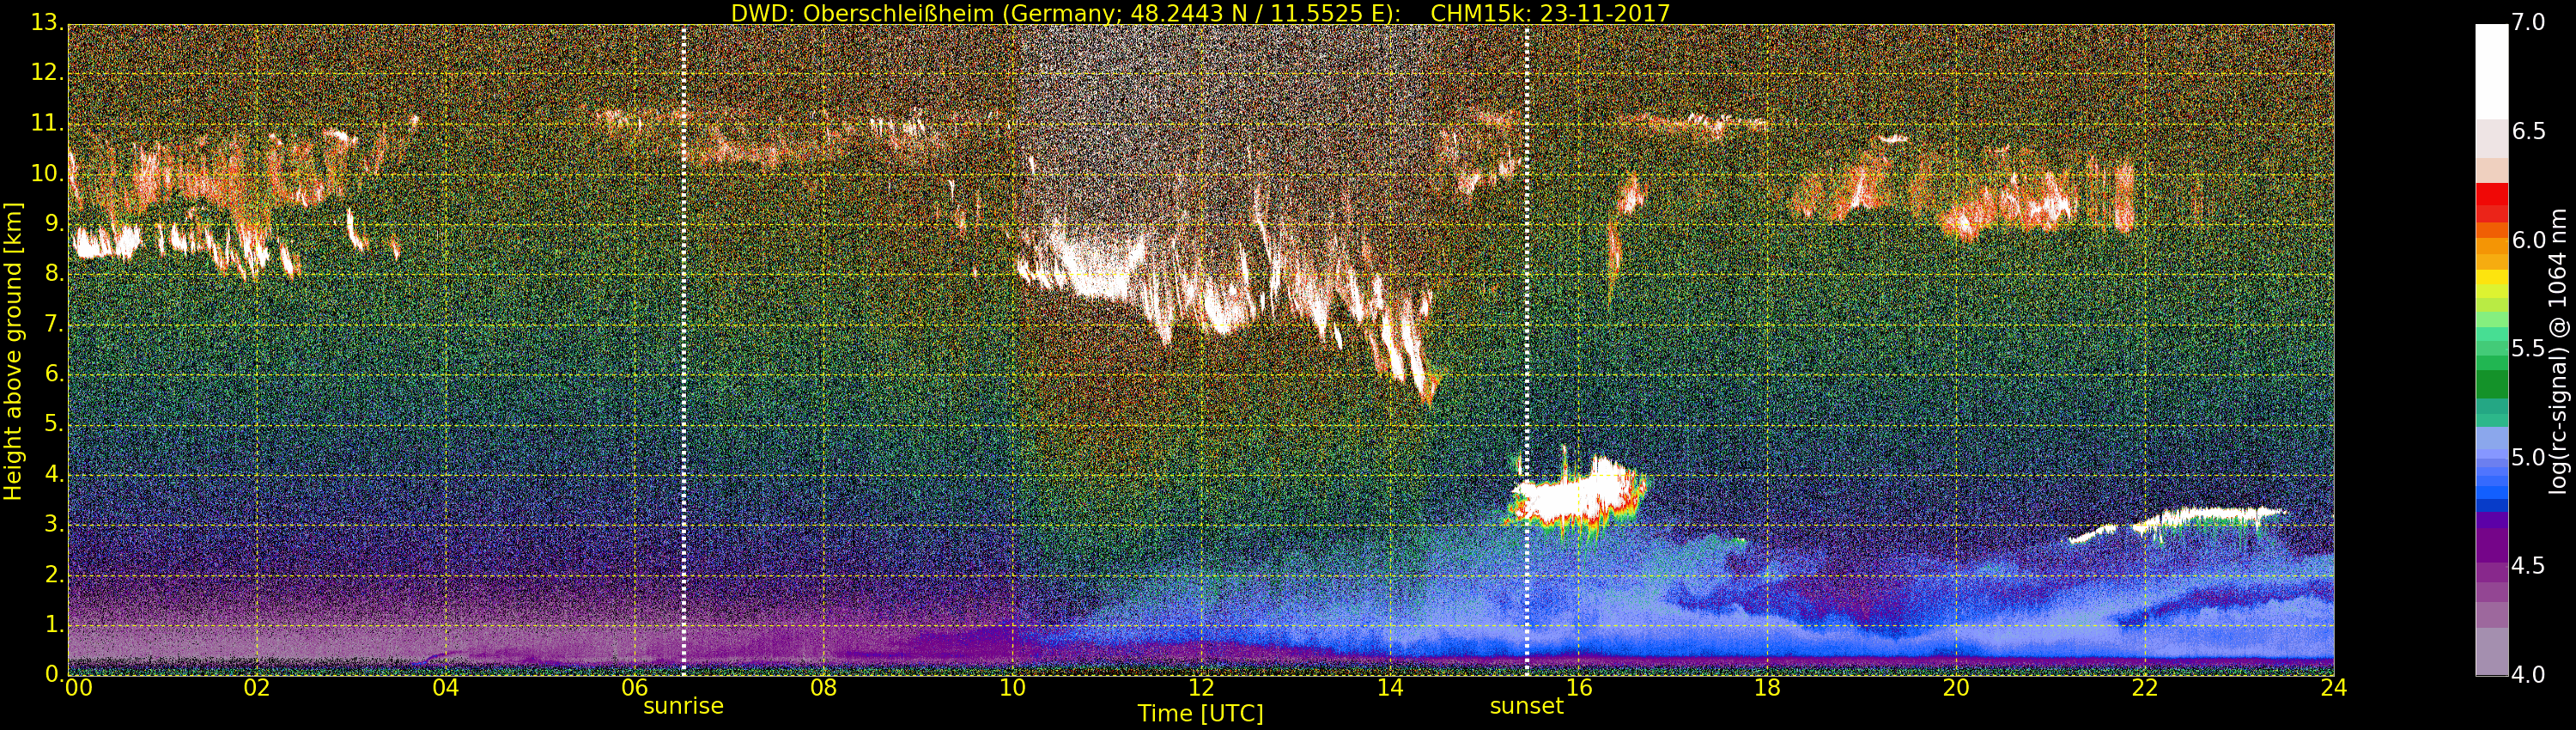This screenshot has width=2576, height=730.
Task: Click the height axis tick label '11.'
Action: (x=47, y=123)
